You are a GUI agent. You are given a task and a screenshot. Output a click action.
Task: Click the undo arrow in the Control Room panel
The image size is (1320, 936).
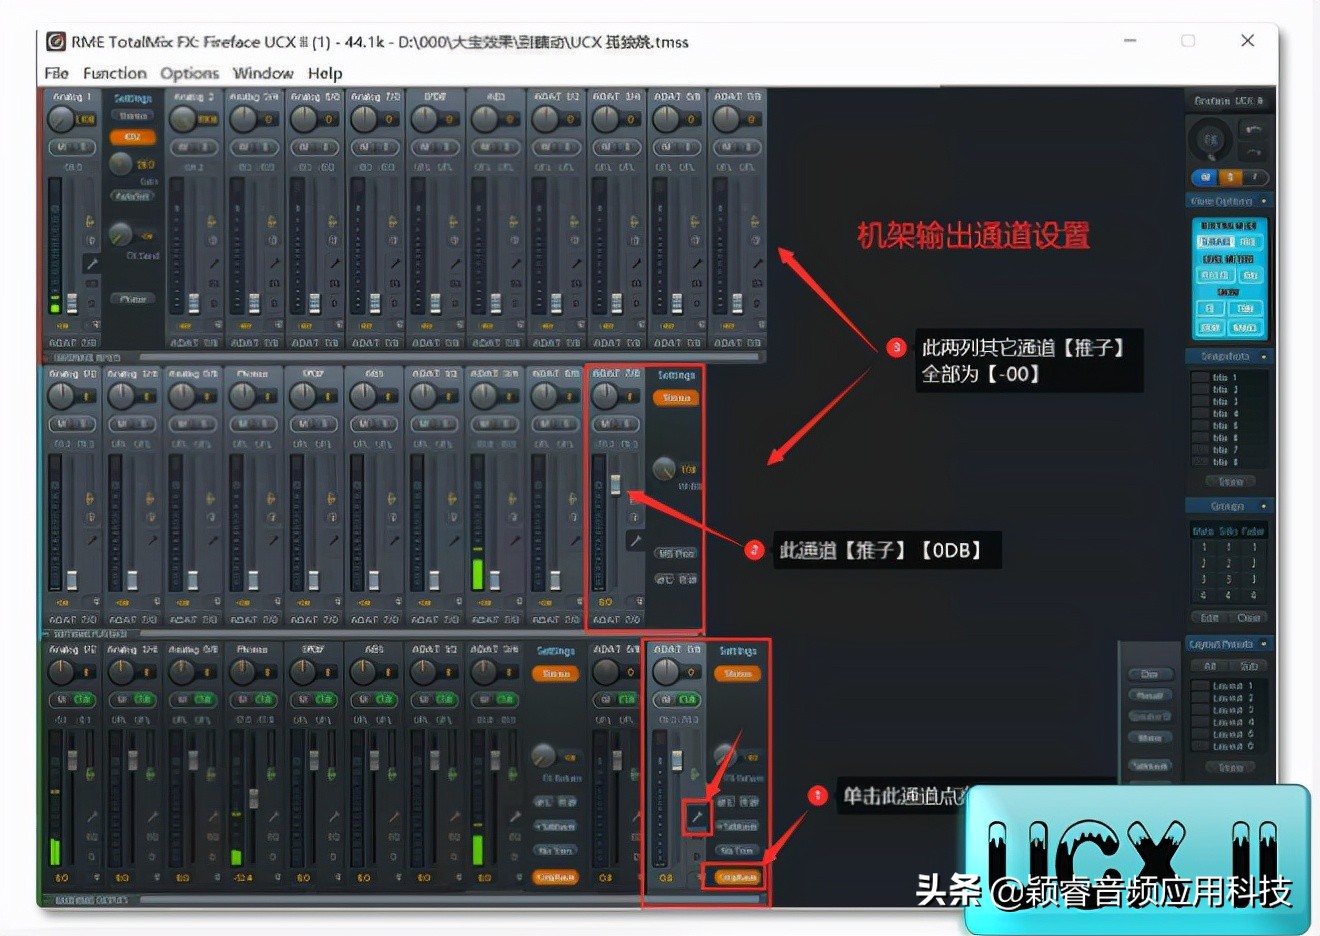pyautogui.click(x=1254, y=130)
